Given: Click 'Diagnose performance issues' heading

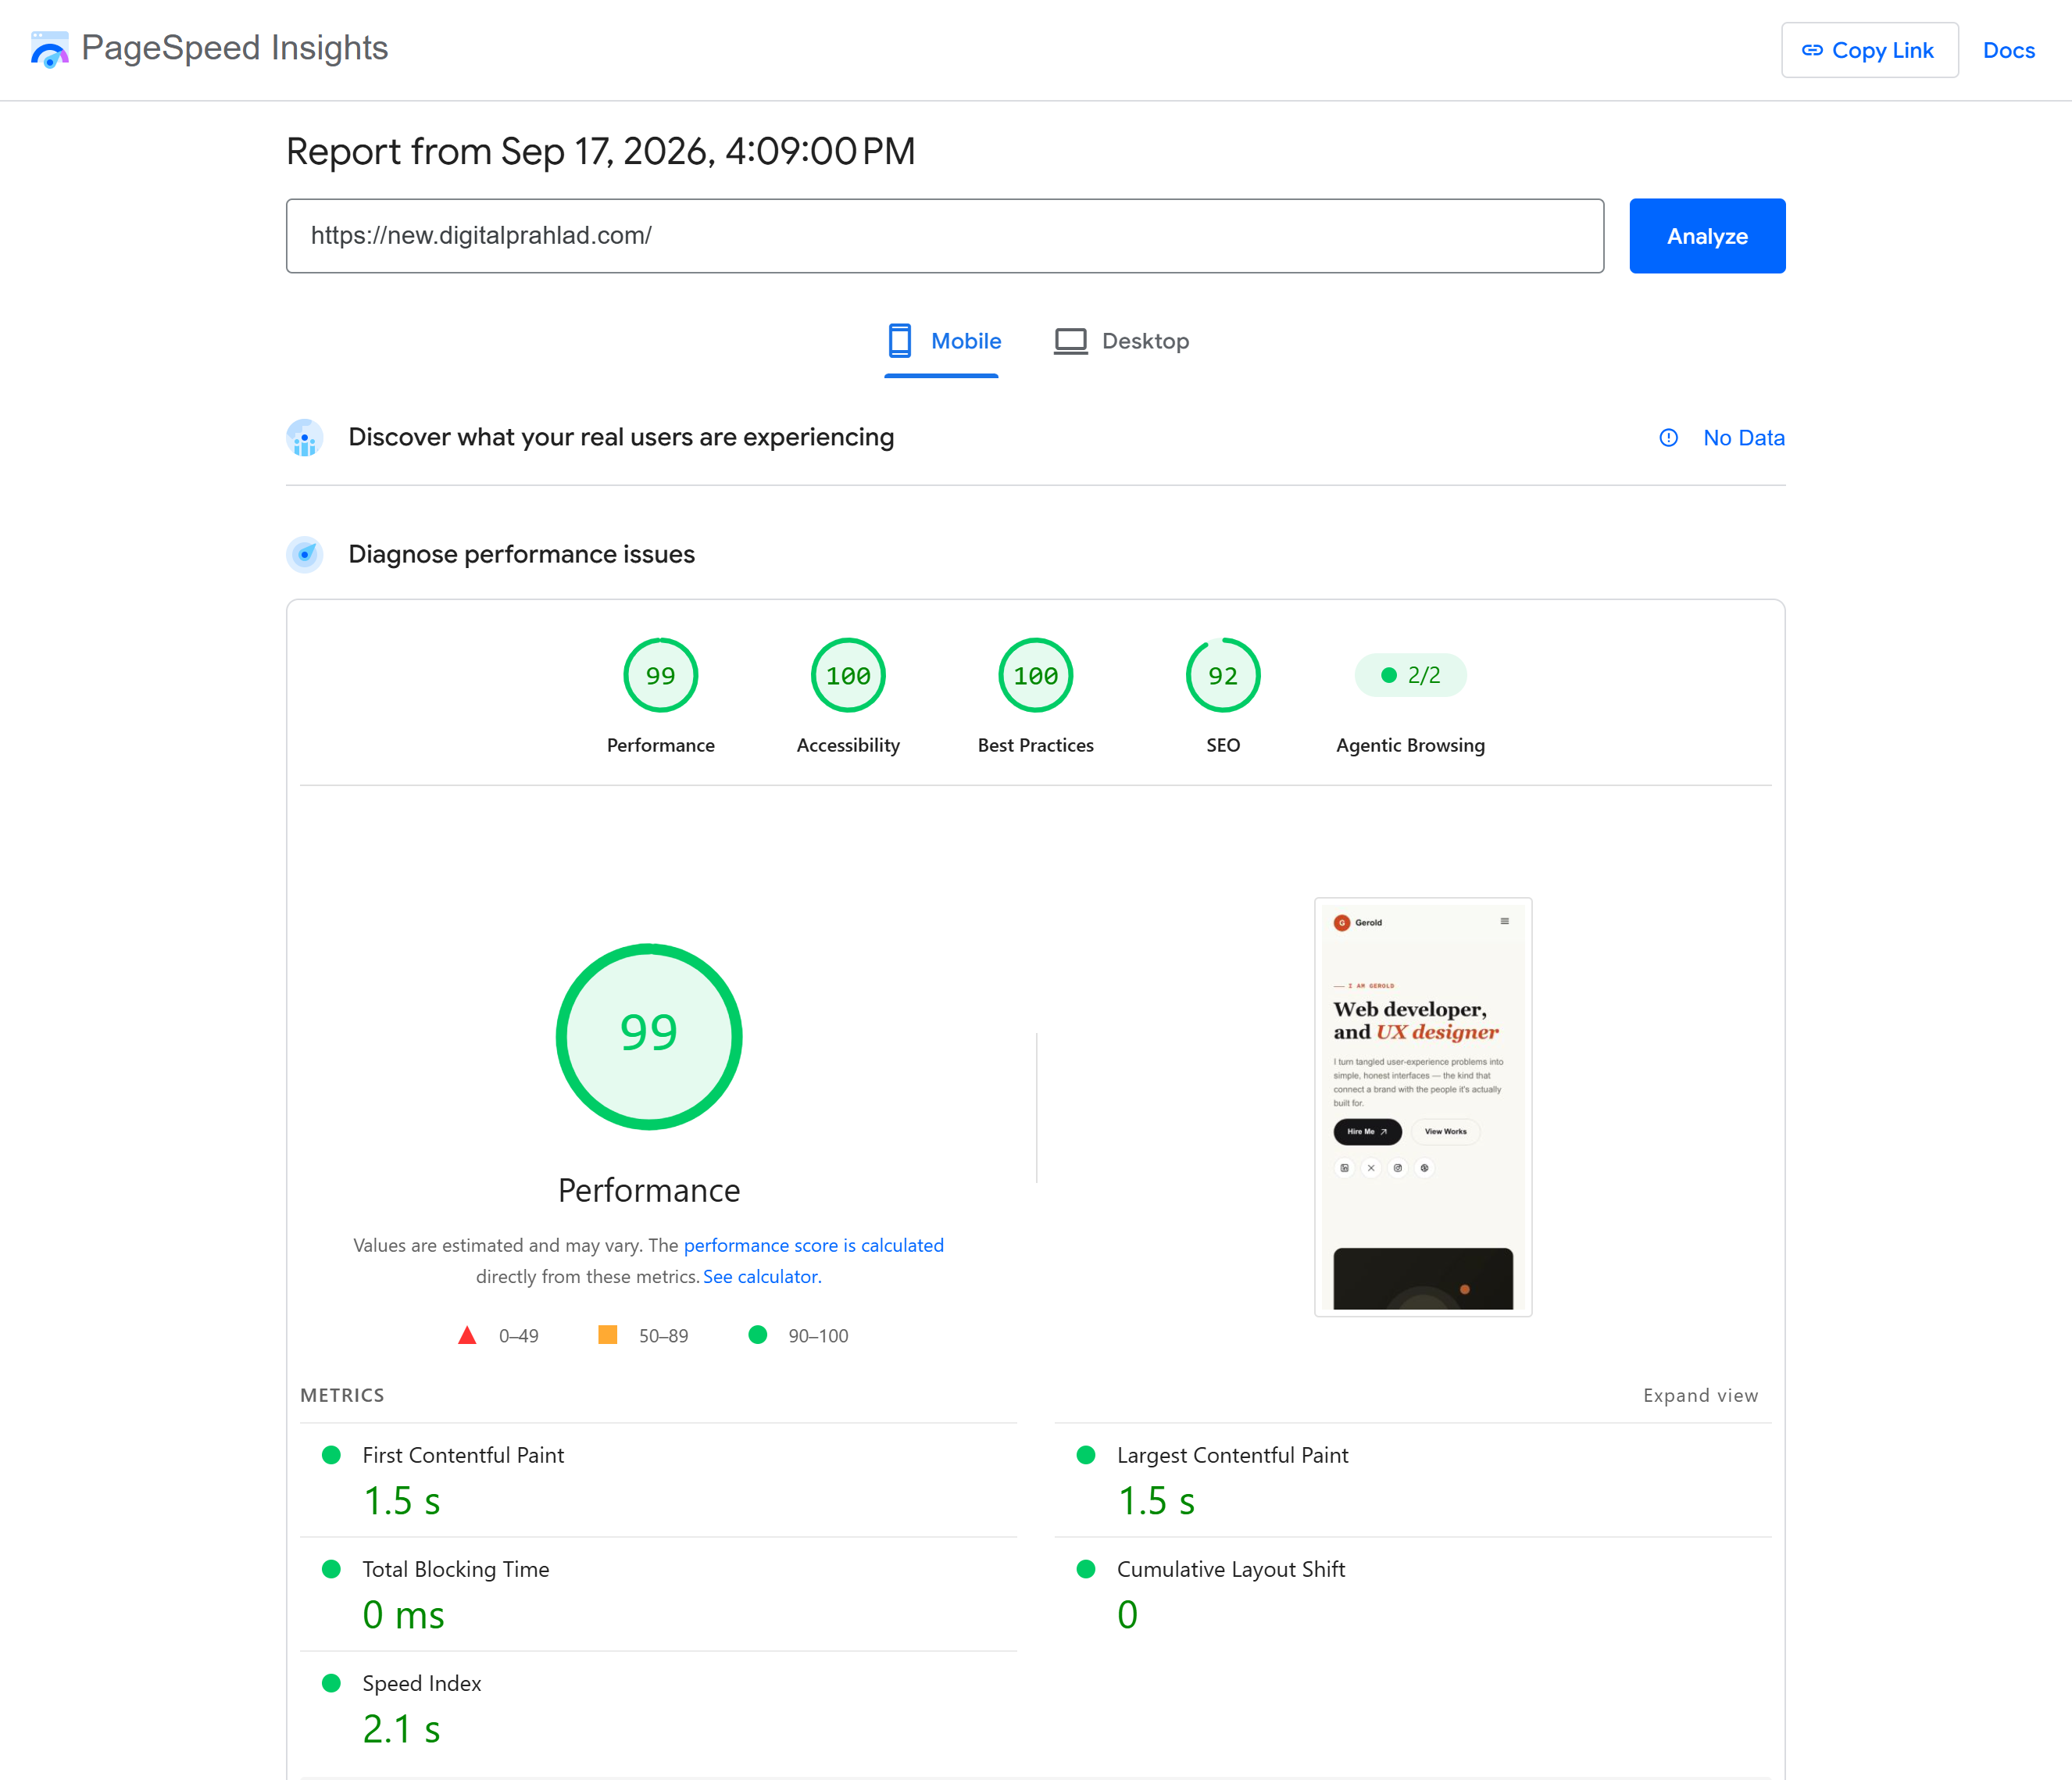Looking at the screenshot, I should [521, 554].
